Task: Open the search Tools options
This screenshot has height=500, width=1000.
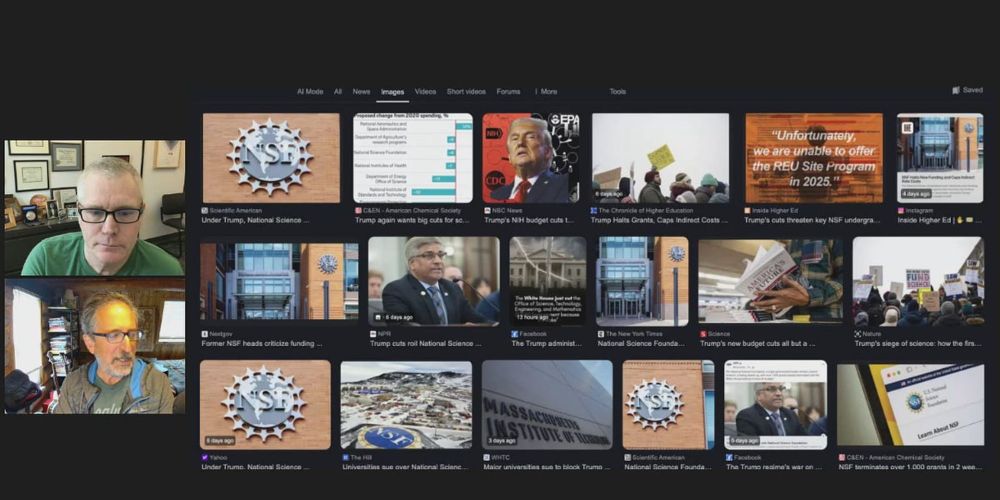Action: 617,92
